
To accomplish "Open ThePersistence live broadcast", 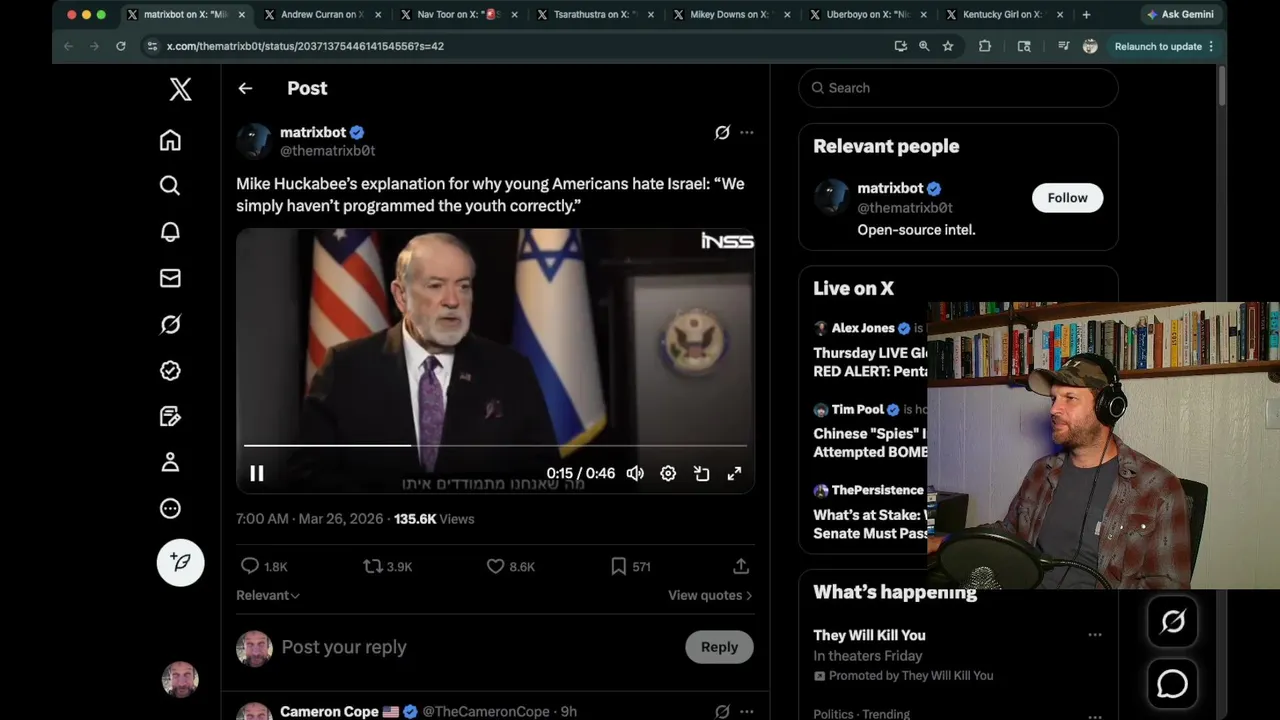I will pyautogui.click(x=870, y=514).
